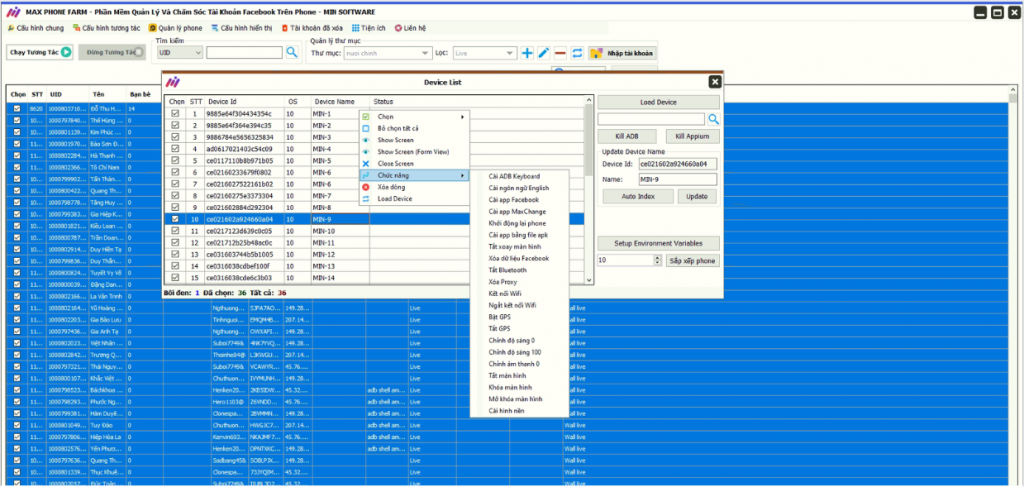Open the Thư mục folder dropdown
Image resolution: width=1024 pixels, height=487 pixels.
pos(387,53)
